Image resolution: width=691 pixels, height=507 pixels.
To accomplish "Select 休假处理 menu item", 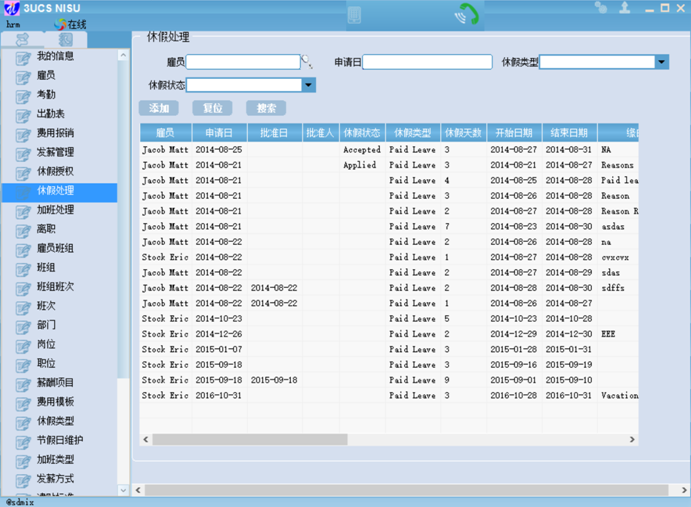I will (x=59, y=193).
